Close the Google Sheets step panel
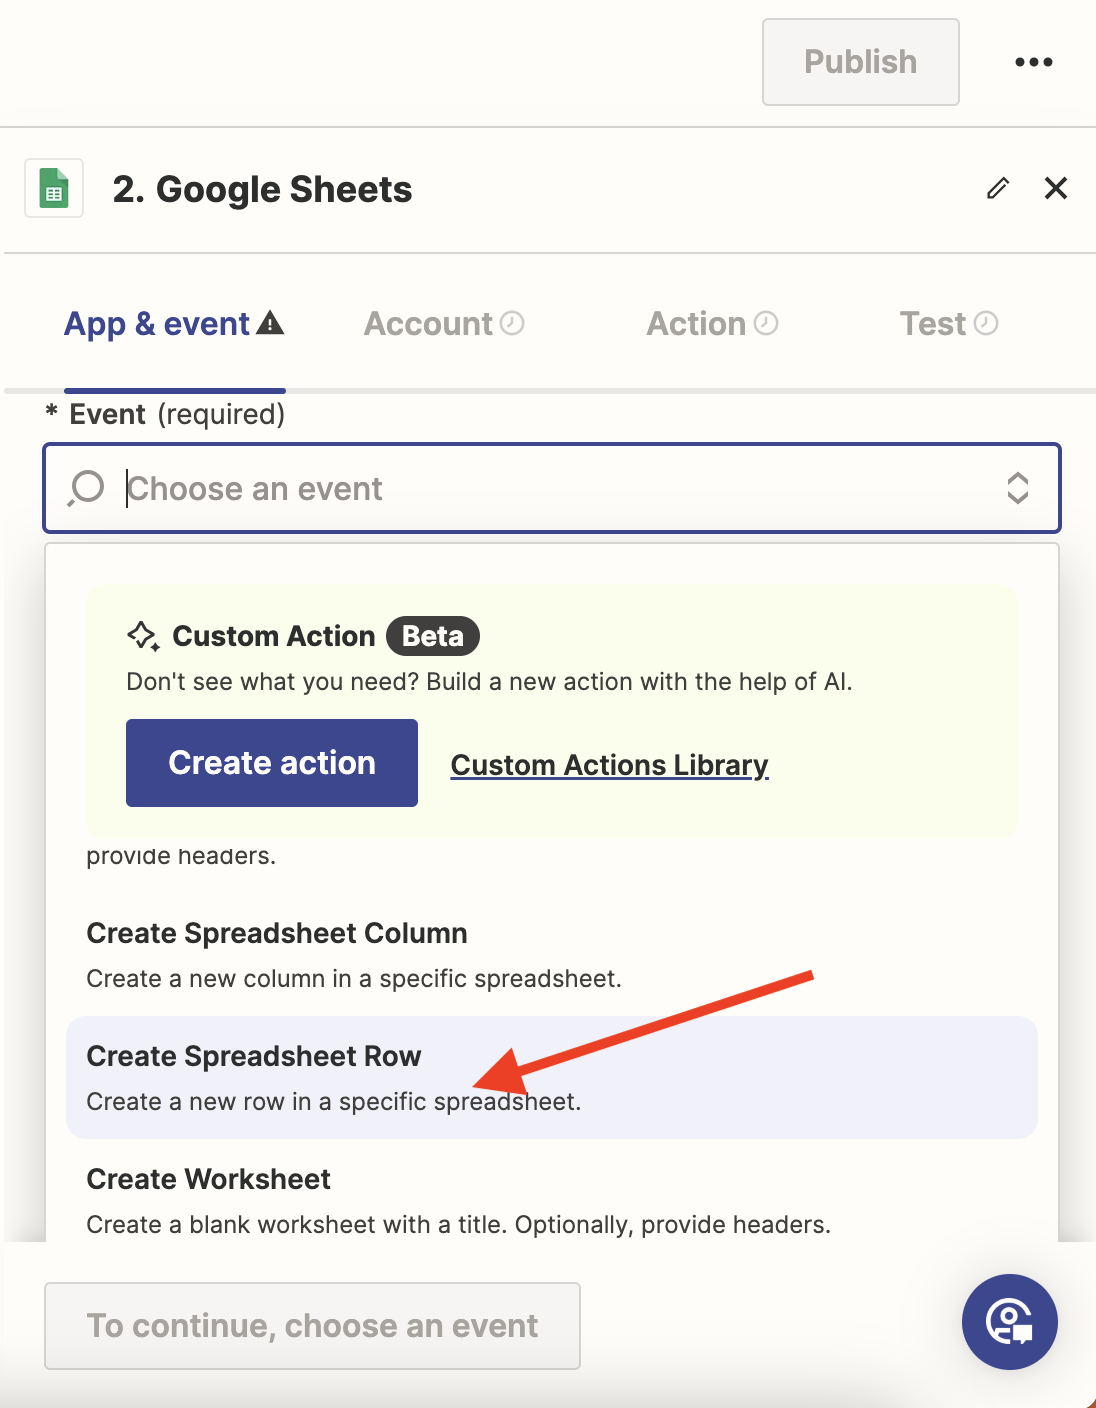Image resolution: width=1096 pixels, height=1408 pixels. (1055, 188)
